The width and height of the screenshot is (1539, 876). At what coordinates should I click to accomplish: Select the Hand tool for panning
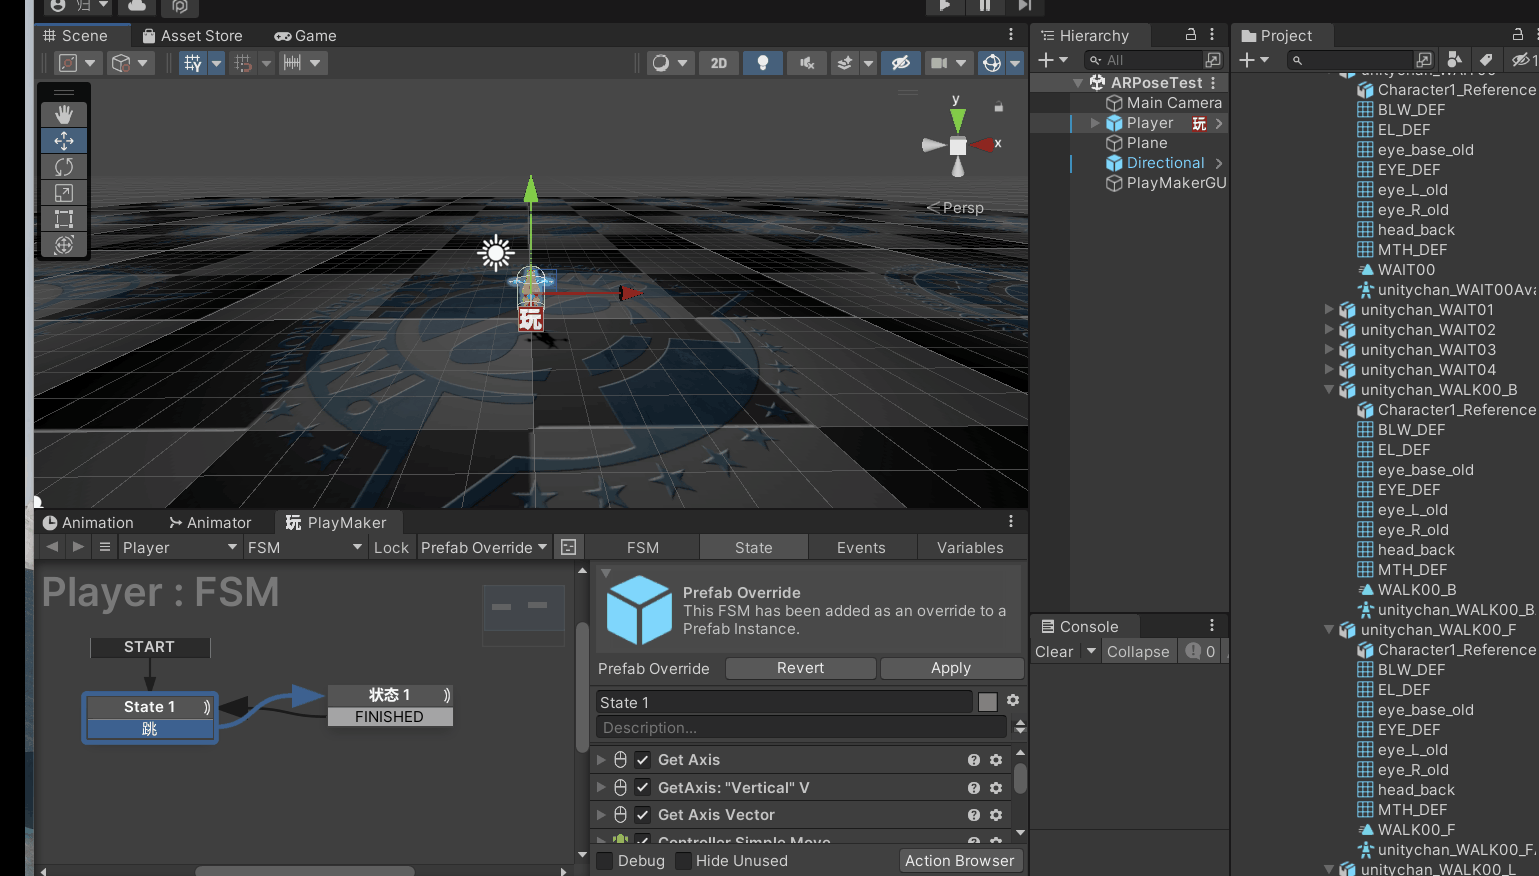[x=64, y=114]
